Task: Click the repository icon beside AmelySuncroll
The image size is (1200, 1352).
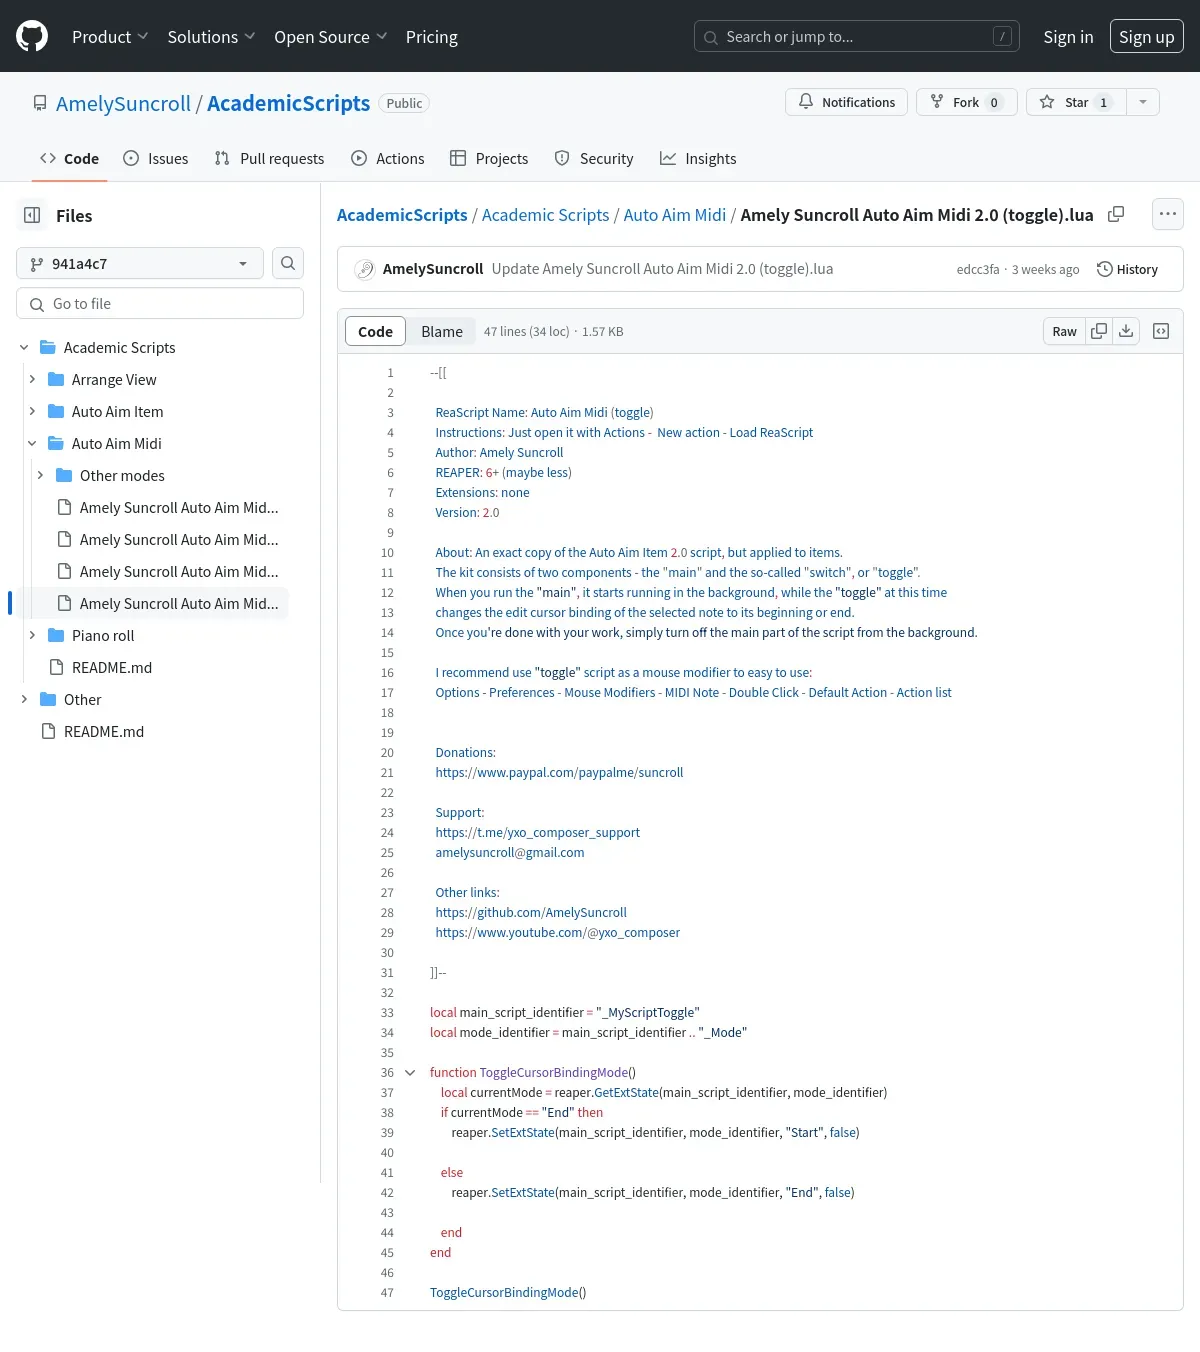Action: [40, 103]
